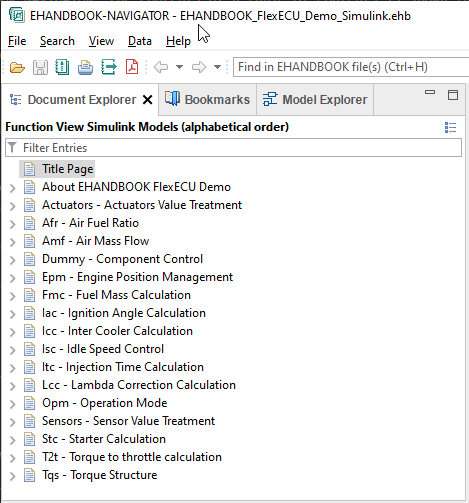This screenshot has width=469, height=503.
Task: Minimize the Document Explorer panel
Action: click(430, 92)
